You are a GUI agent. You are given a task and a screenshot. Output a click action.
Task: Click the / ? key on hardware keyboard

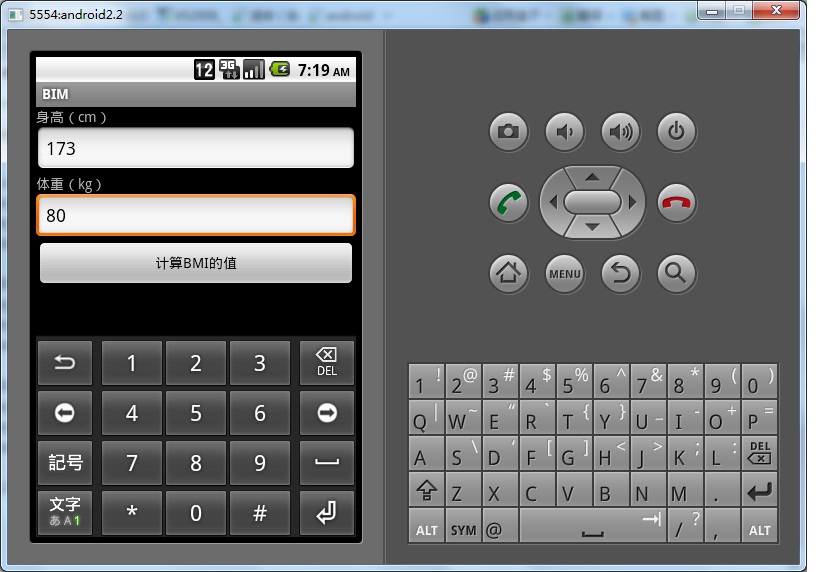tap(685, 526)
